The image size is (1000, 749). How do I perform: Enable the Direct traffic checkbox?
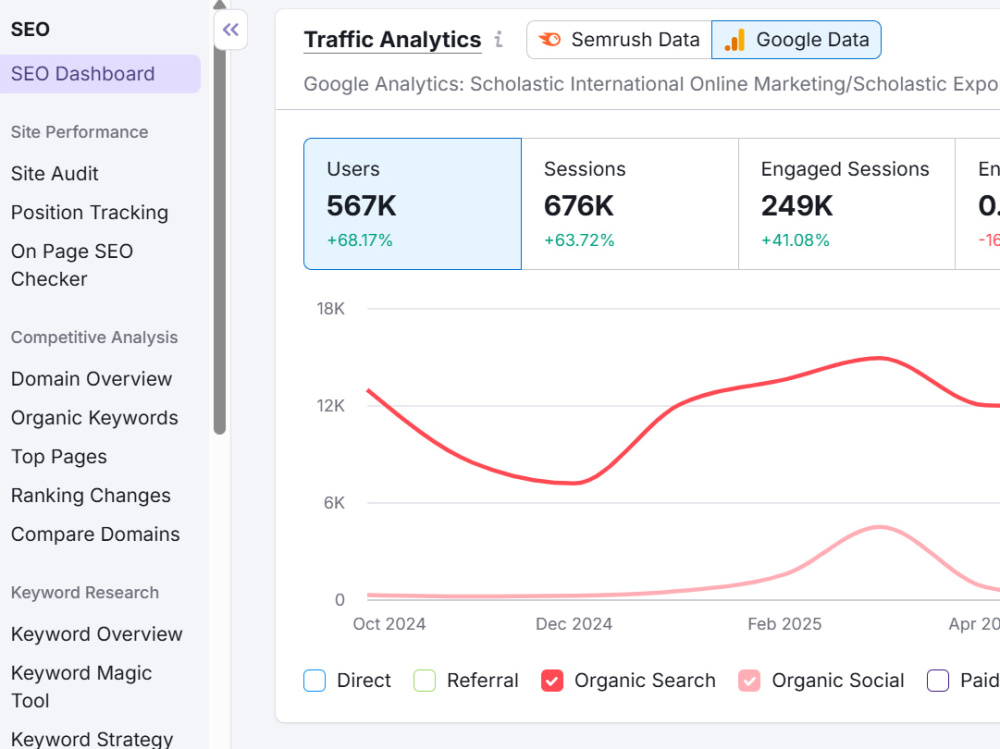point(314,681)
